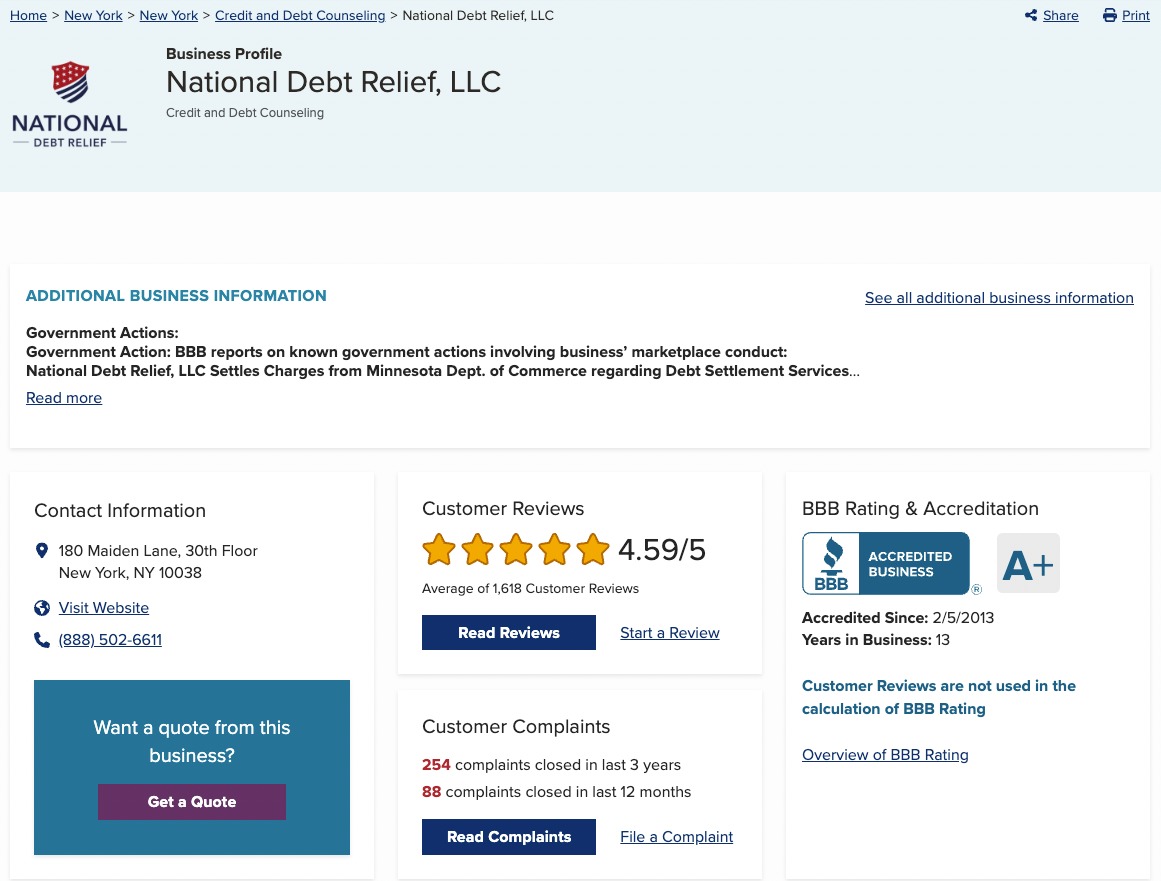Image resolution: width=1161 pixels, height=881 pixels.
Task: Start a Review for this business
Action: 669,632
